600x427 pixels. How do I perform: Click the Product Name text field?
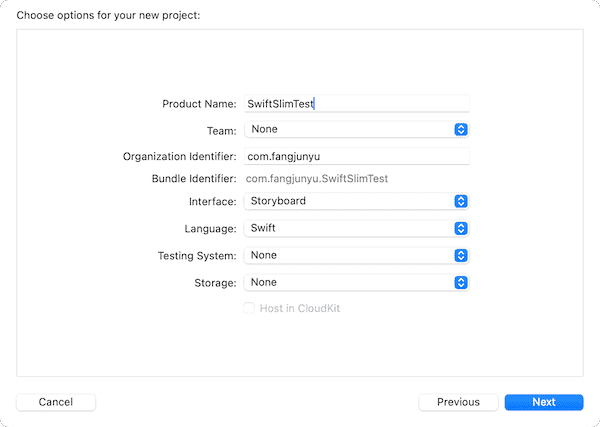(x=356, y=103)
